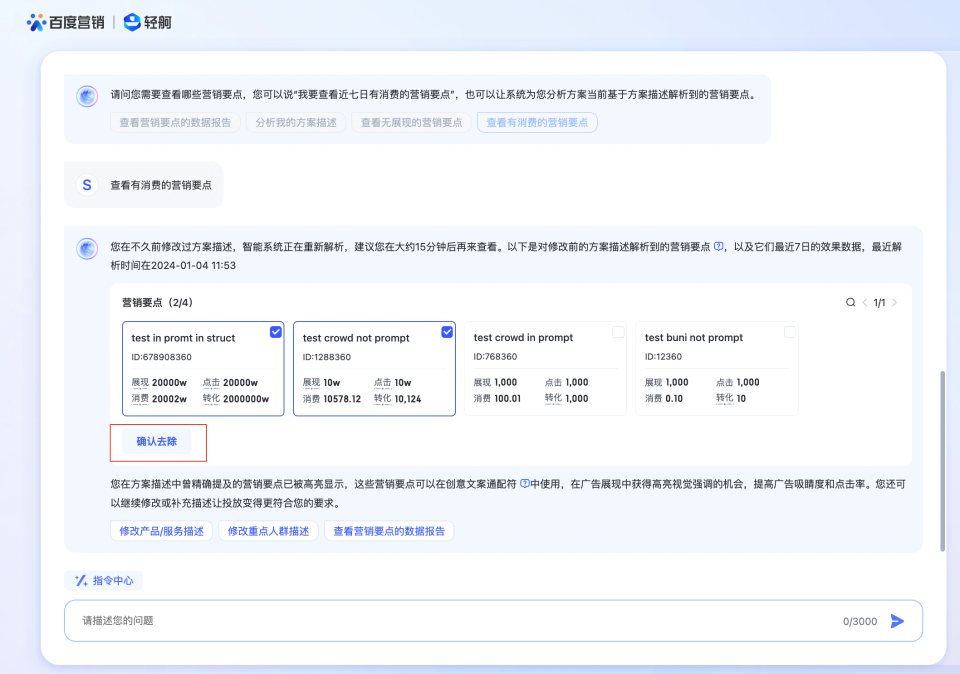The image size is (960, 674).
Task: Click help icon beside 创意文案通配符
Action: click(x=524, y=484)
